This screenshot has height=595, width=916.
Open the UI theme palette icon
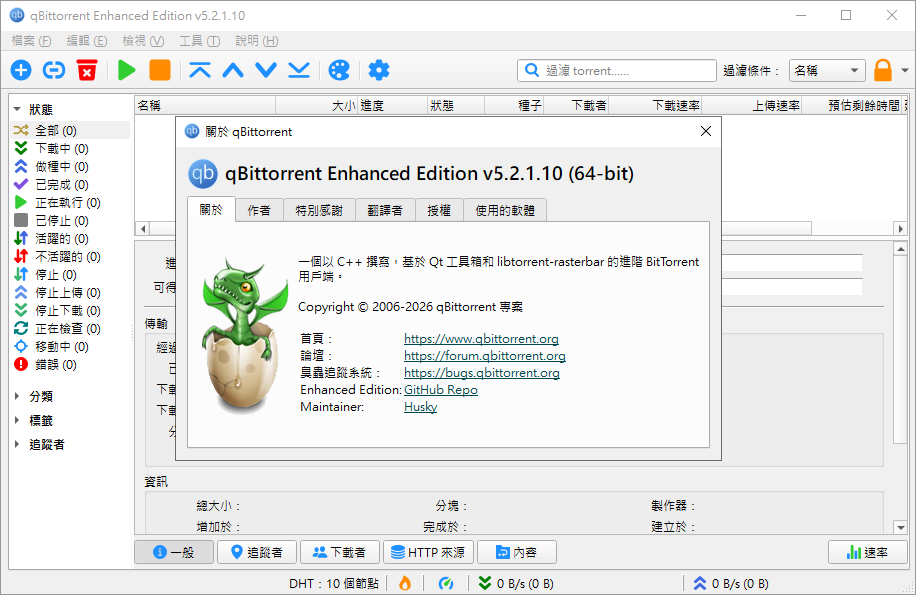coord(339,71)
